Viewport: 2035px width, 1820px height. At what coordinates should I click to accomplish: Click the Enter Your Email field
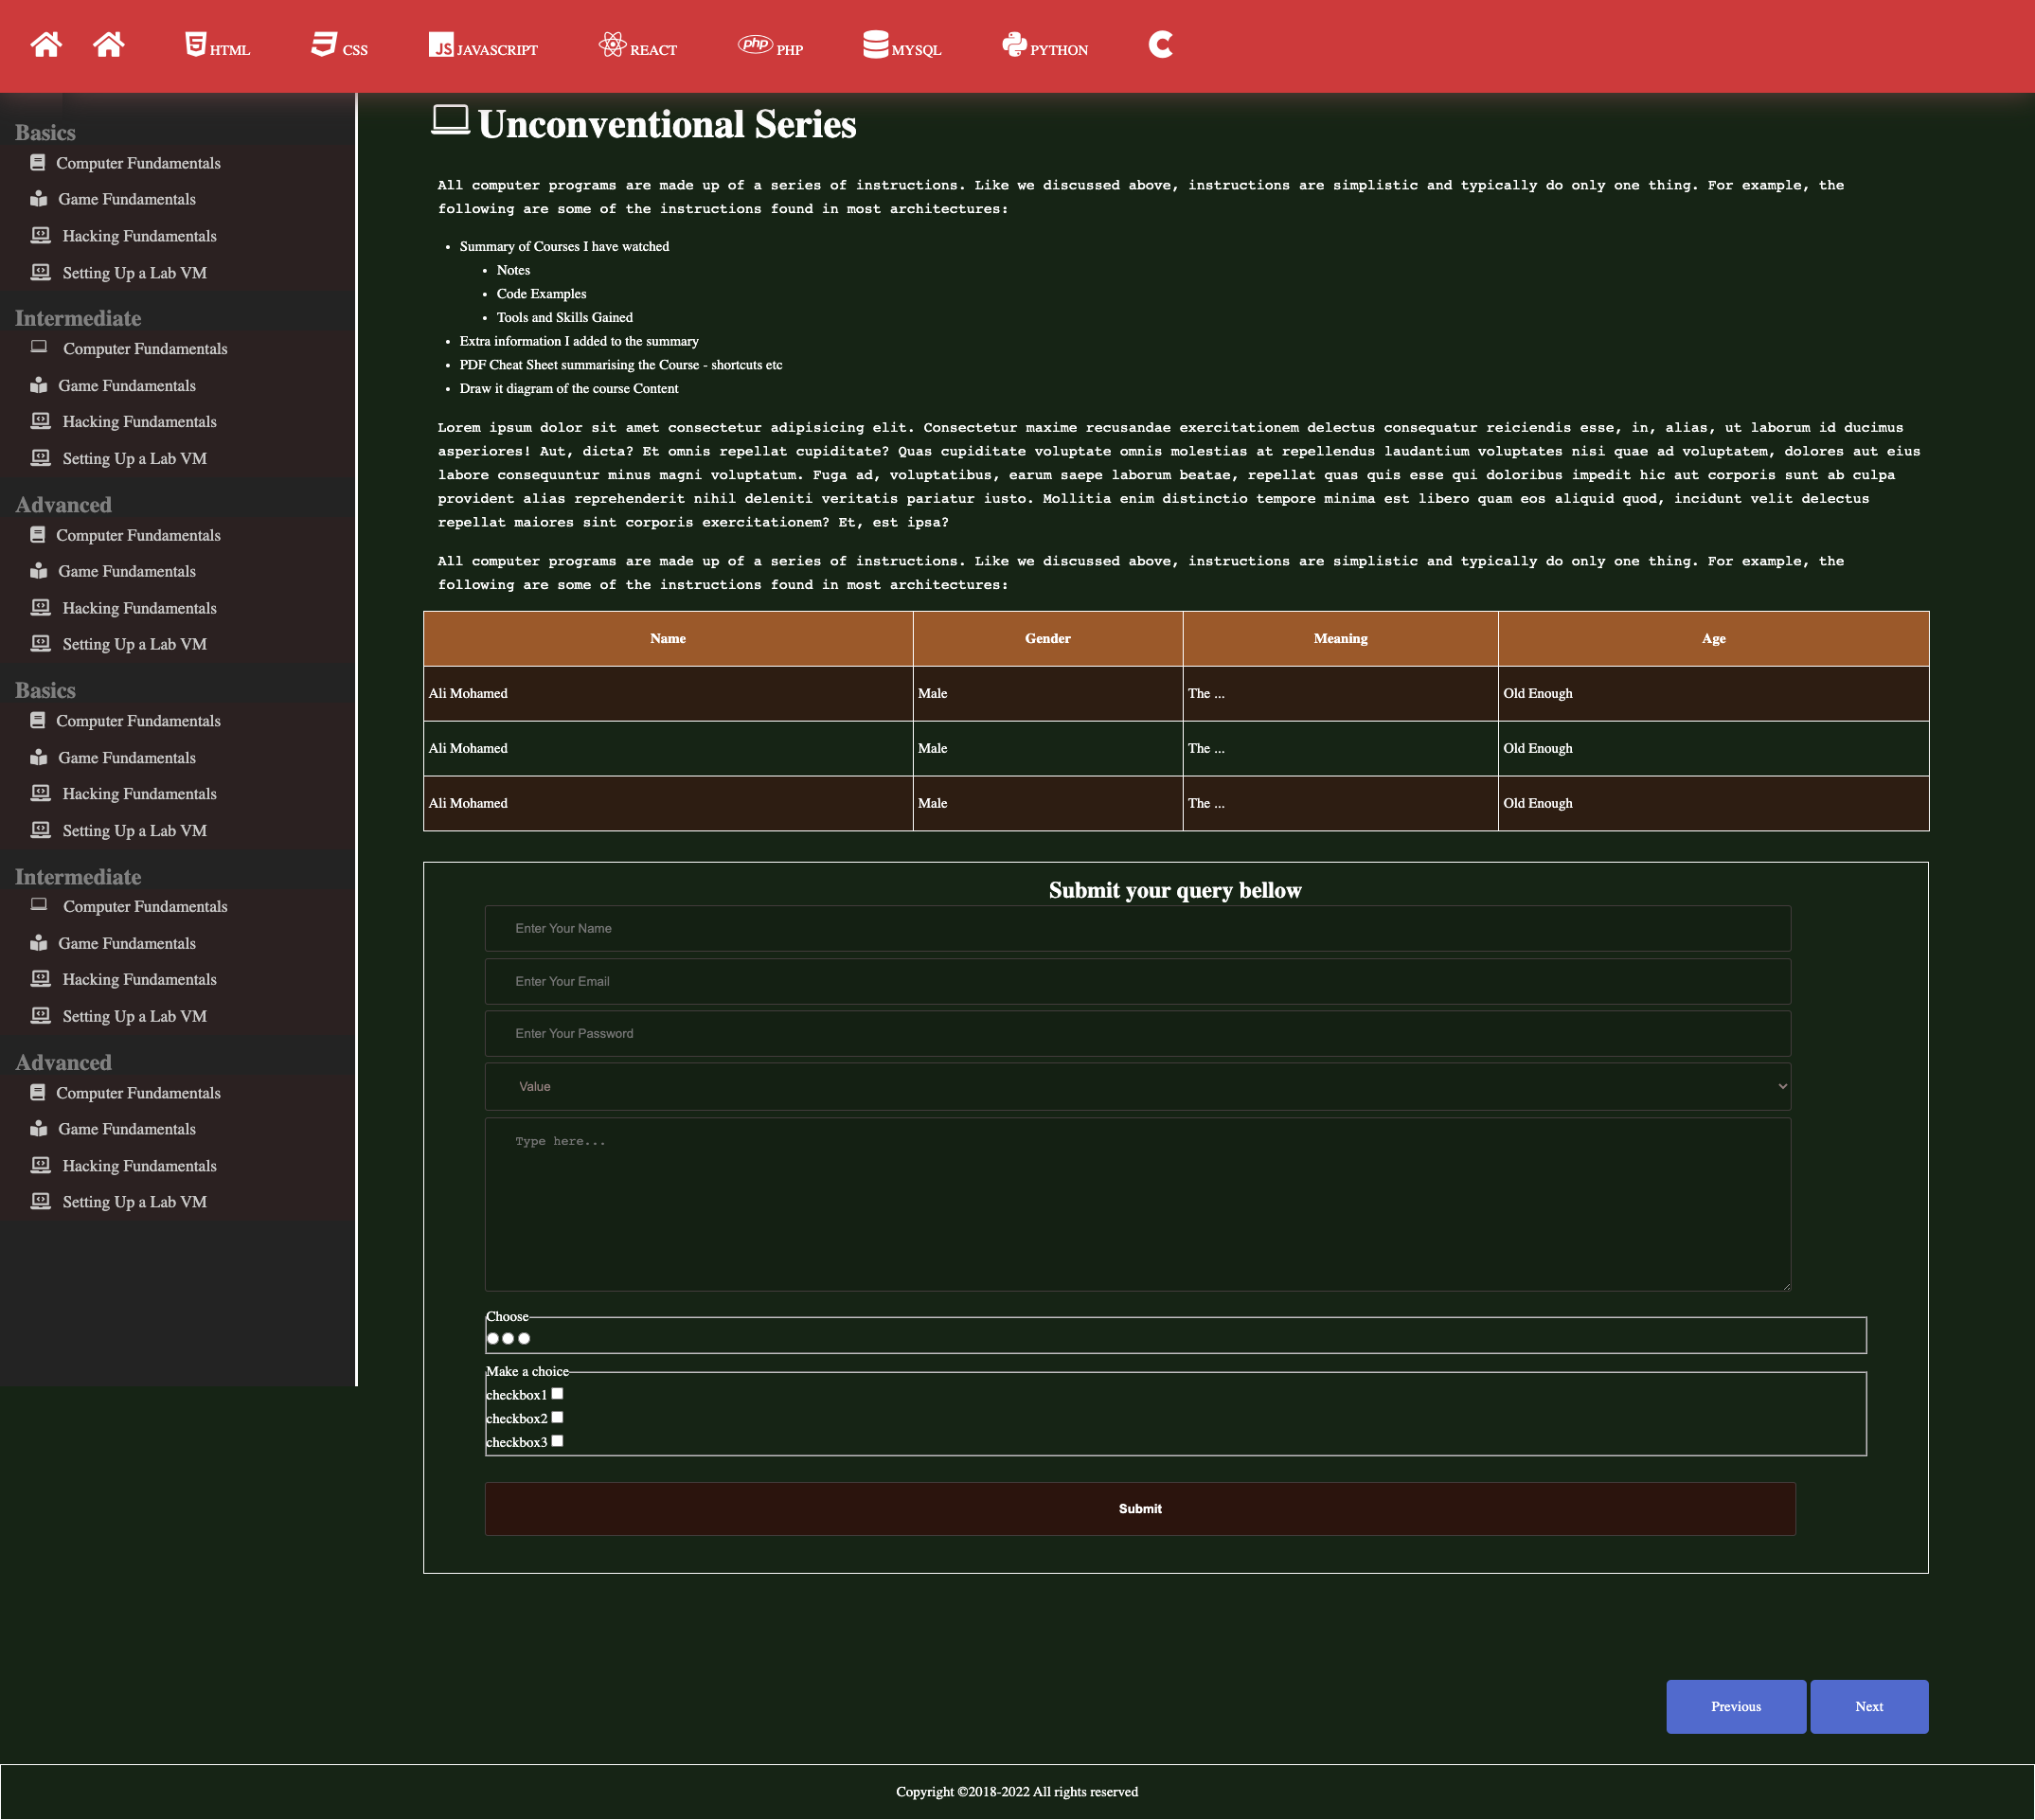(1137, 980)
